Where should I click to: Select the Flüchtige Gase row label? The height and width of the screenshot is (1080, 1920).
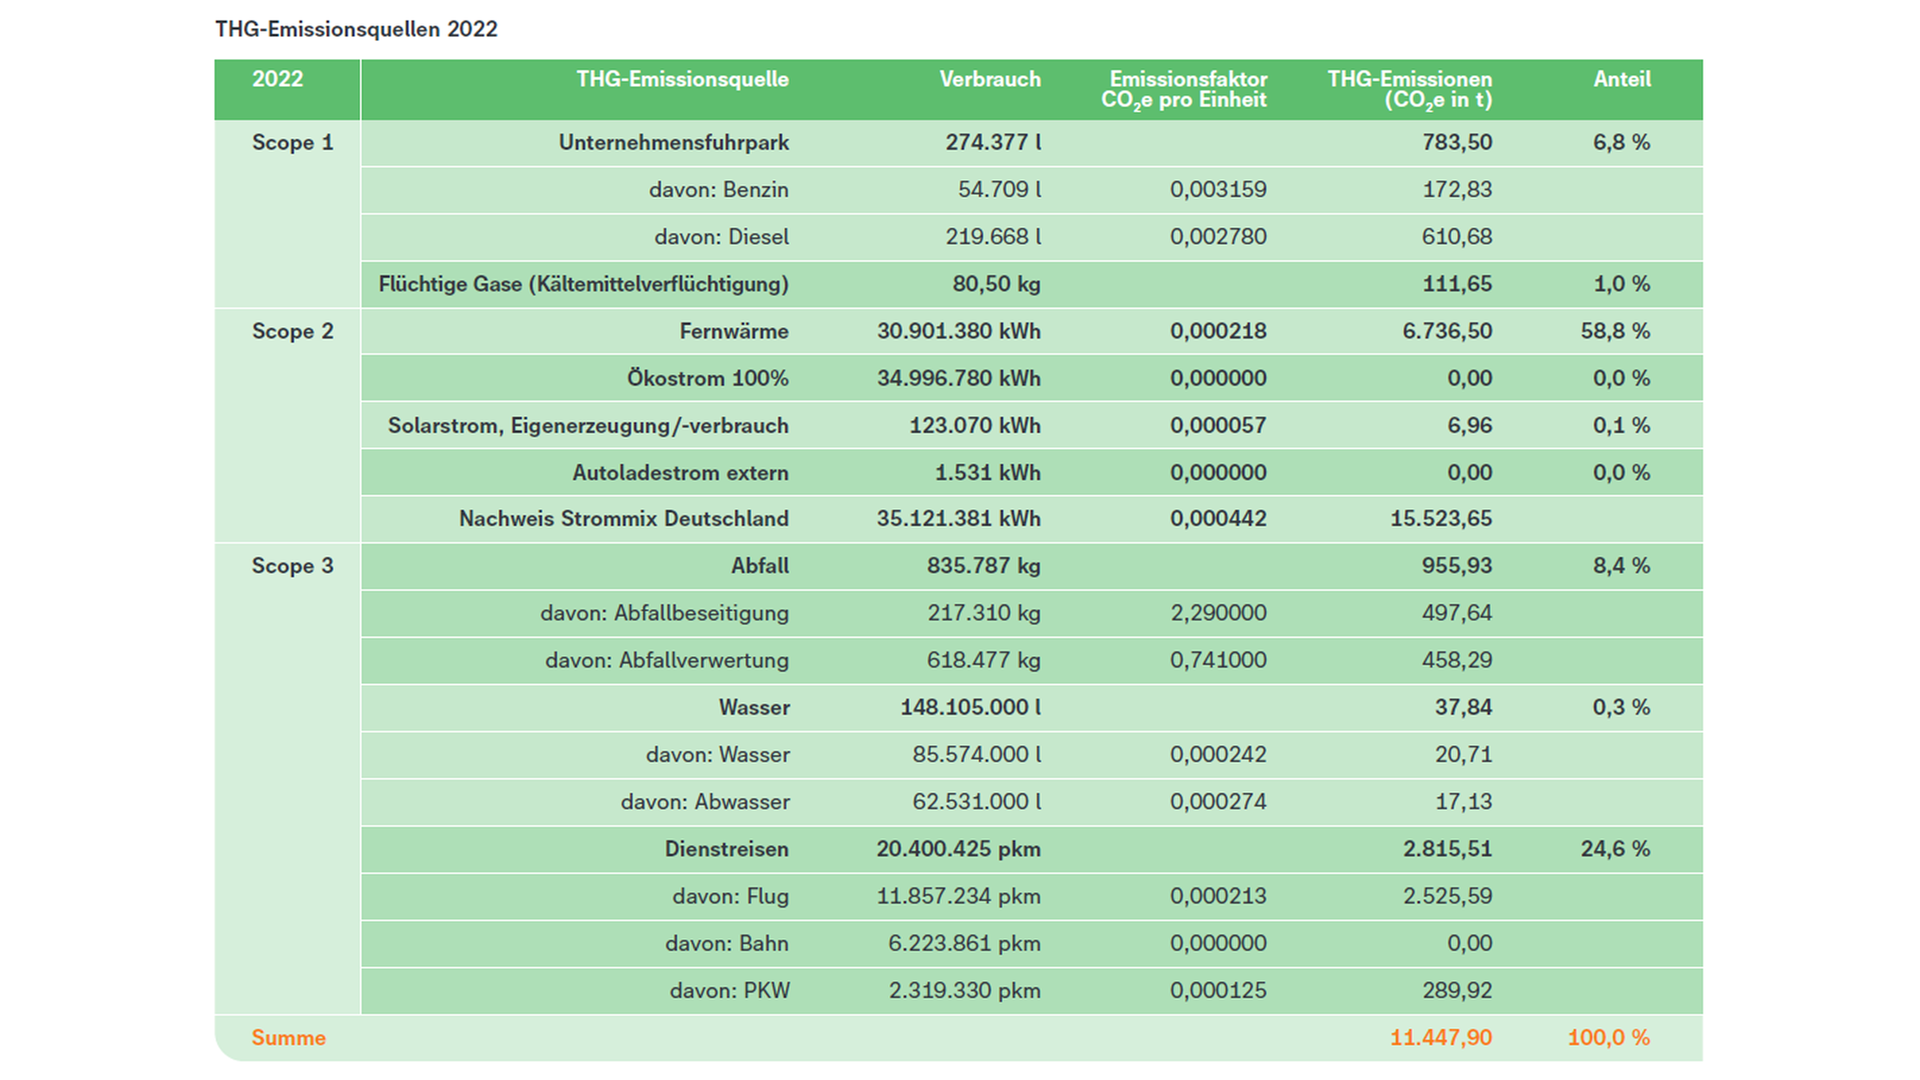pos(583,284)
